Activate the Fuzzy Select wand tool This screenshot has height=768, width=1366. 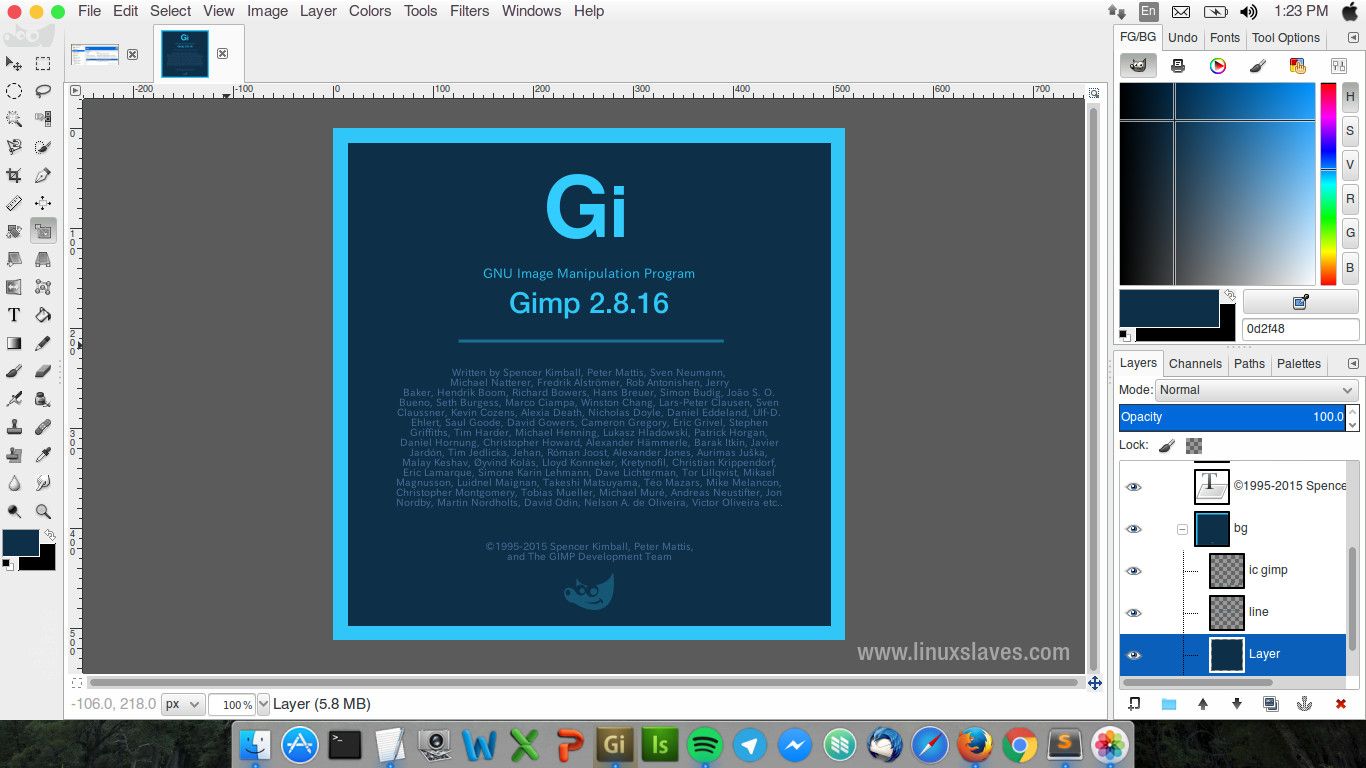click(14, 119)
